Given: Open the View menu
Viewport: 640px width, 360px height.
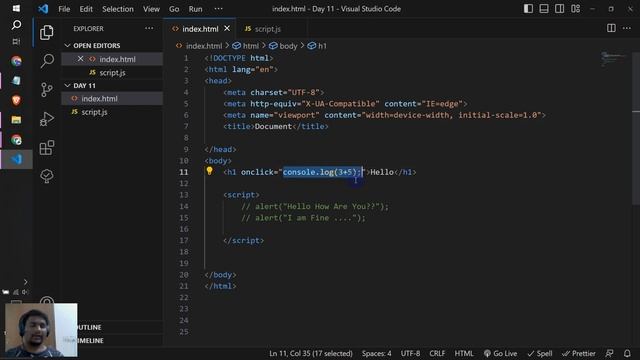Looking at the screenshot, I should click(x=151, y=9).
